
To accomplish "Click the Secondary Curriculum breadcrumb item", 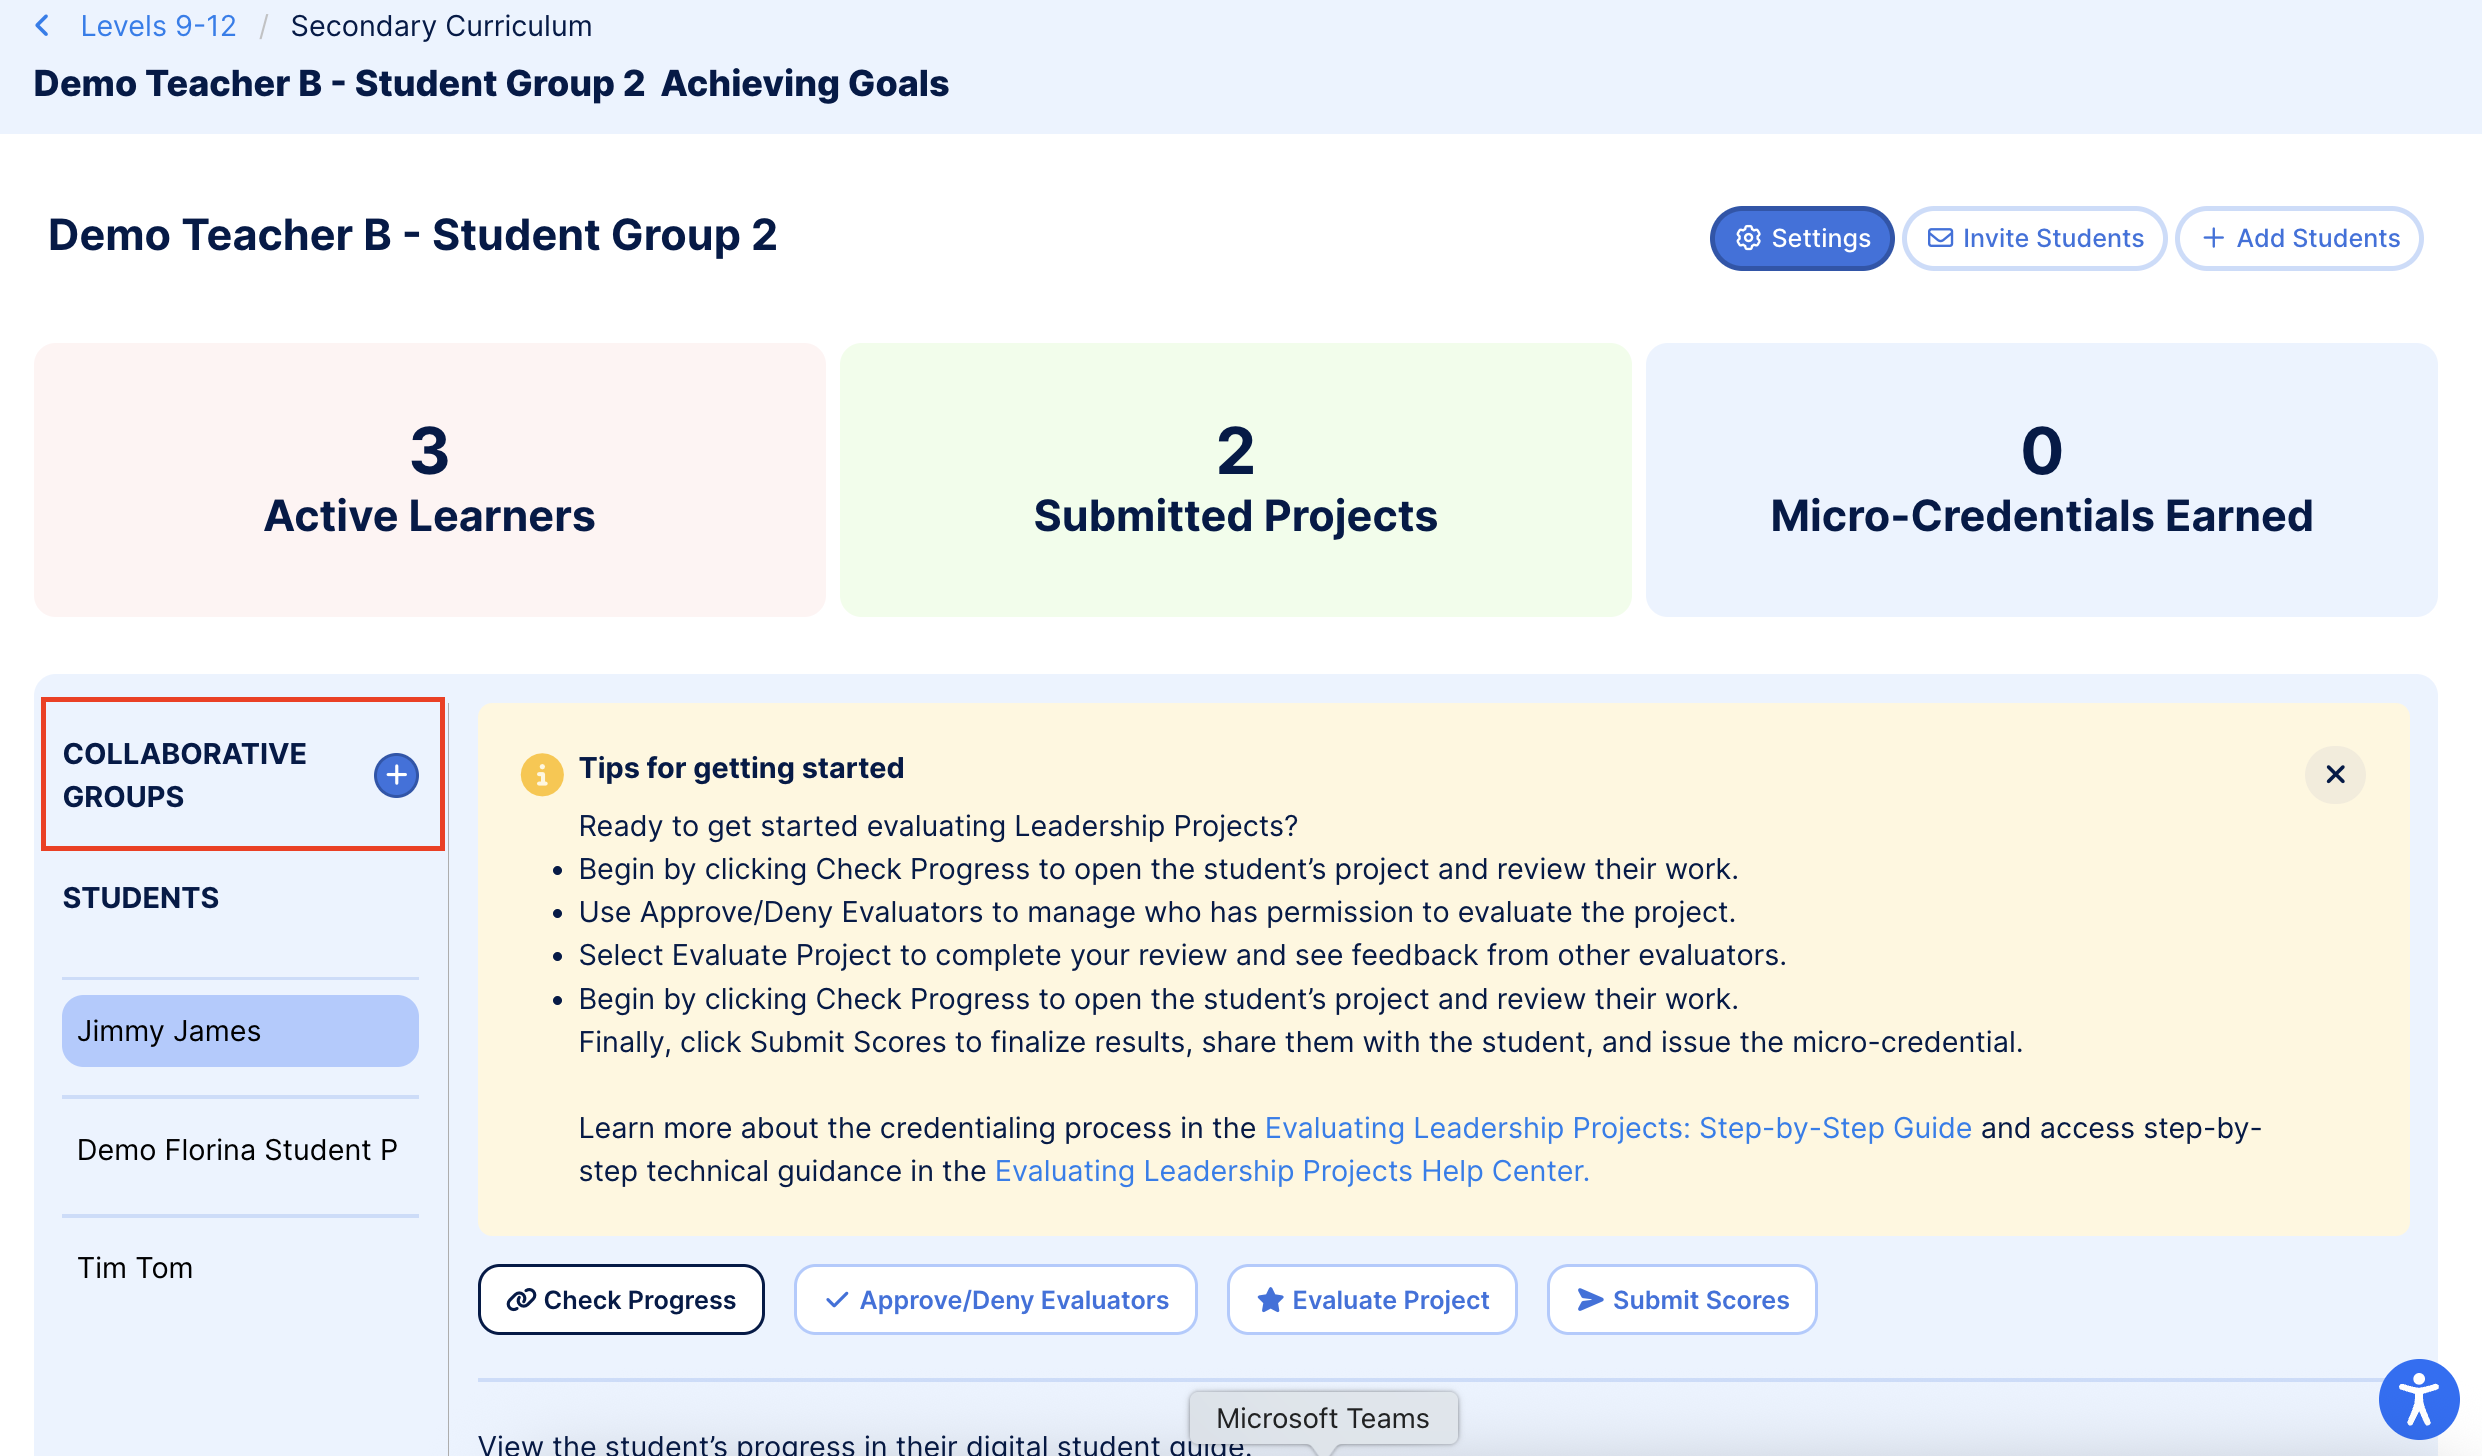I will point(441,25).
